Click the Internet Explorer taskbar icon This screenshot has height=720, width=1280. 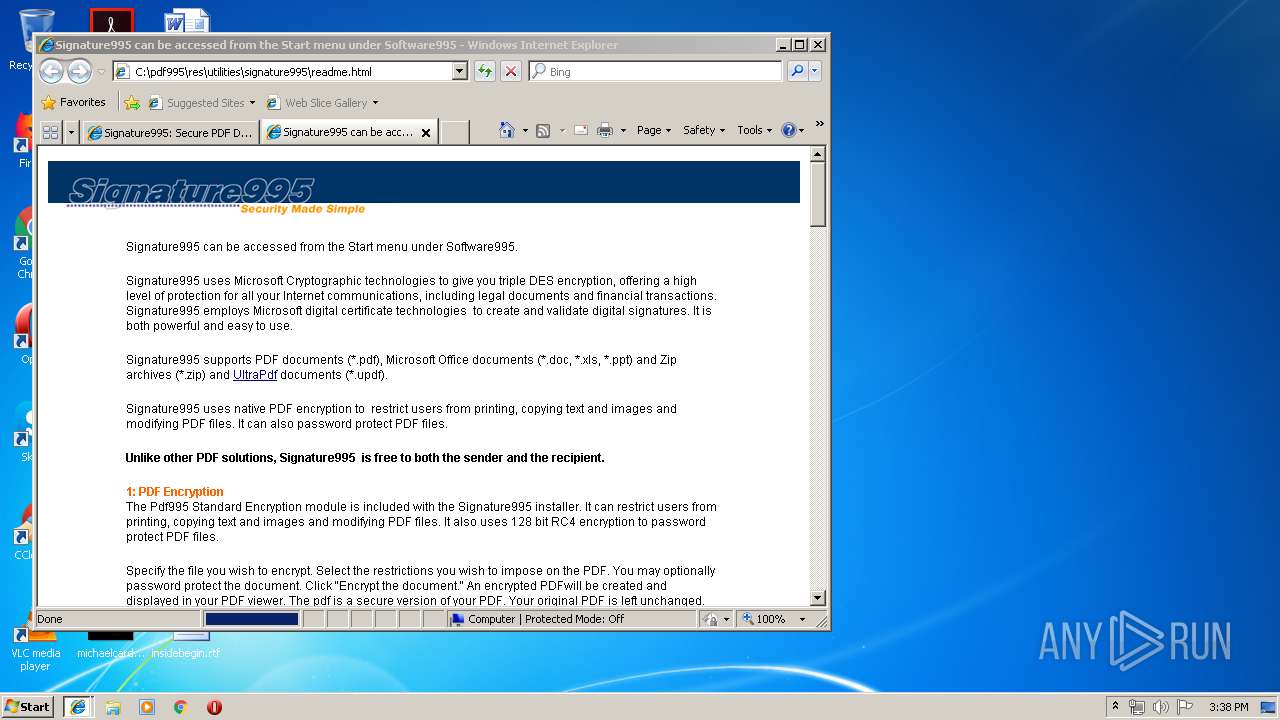pos(78,706)
